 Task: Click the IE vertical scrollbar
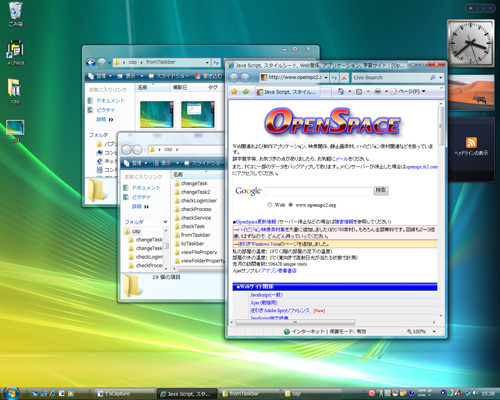pyautogui.click(x=441, y=127)
